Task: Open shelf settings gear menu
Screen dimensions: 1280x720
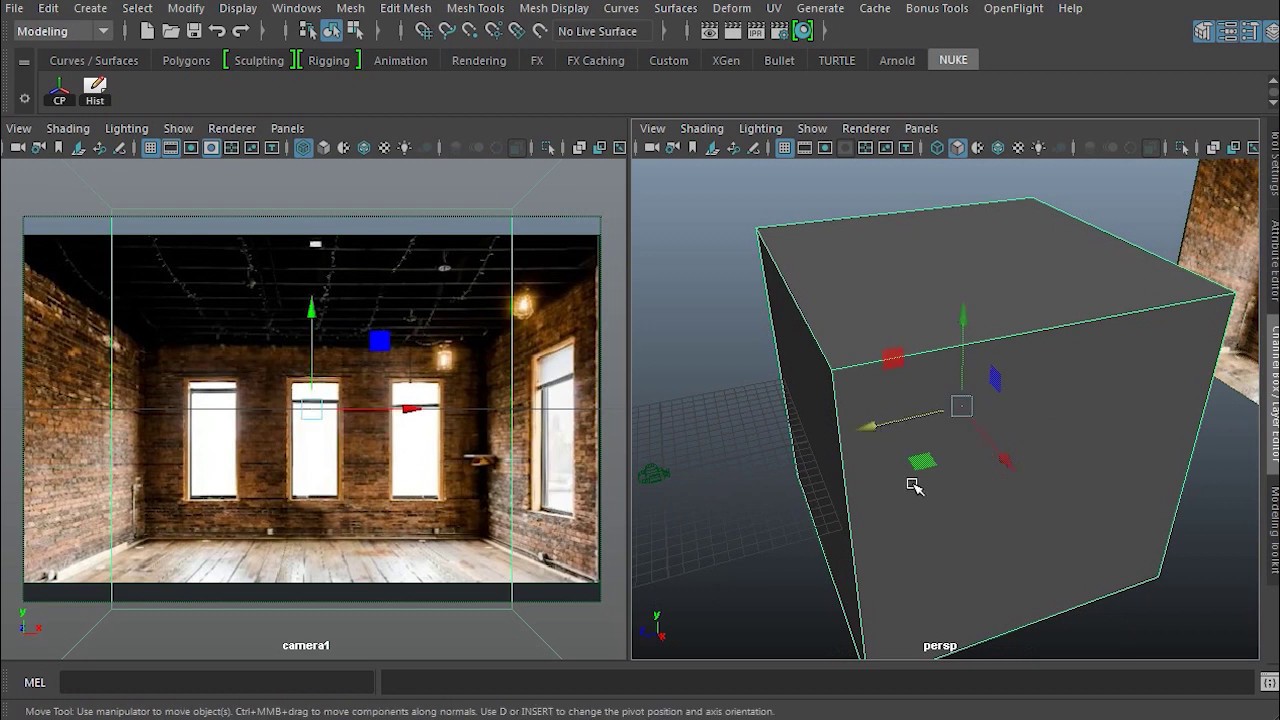Action: tap(24, 98)
